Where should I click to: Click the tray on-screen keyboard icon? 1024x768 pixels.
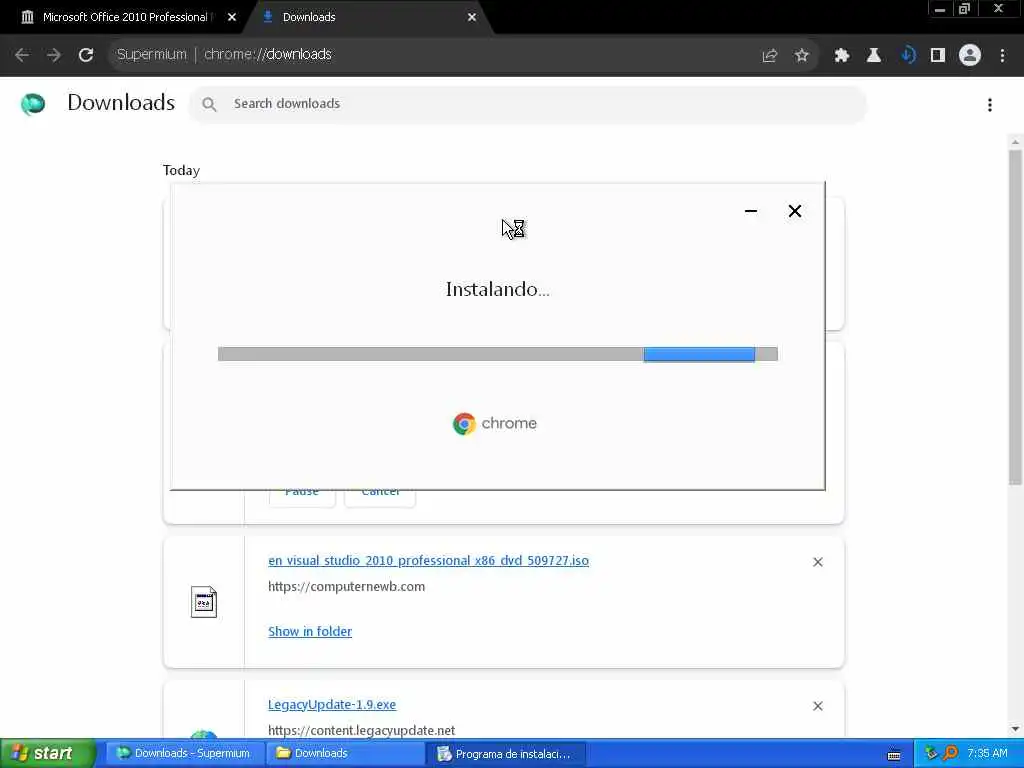(894, 754)
